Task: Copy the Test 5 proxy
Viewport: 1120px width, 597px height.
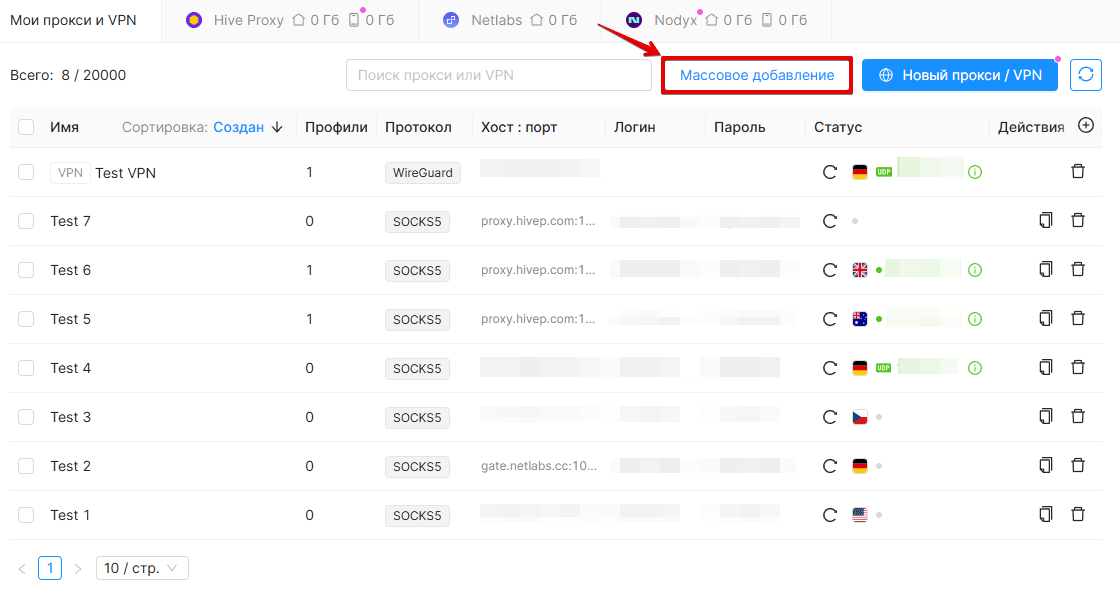Action: point(1046,318)
